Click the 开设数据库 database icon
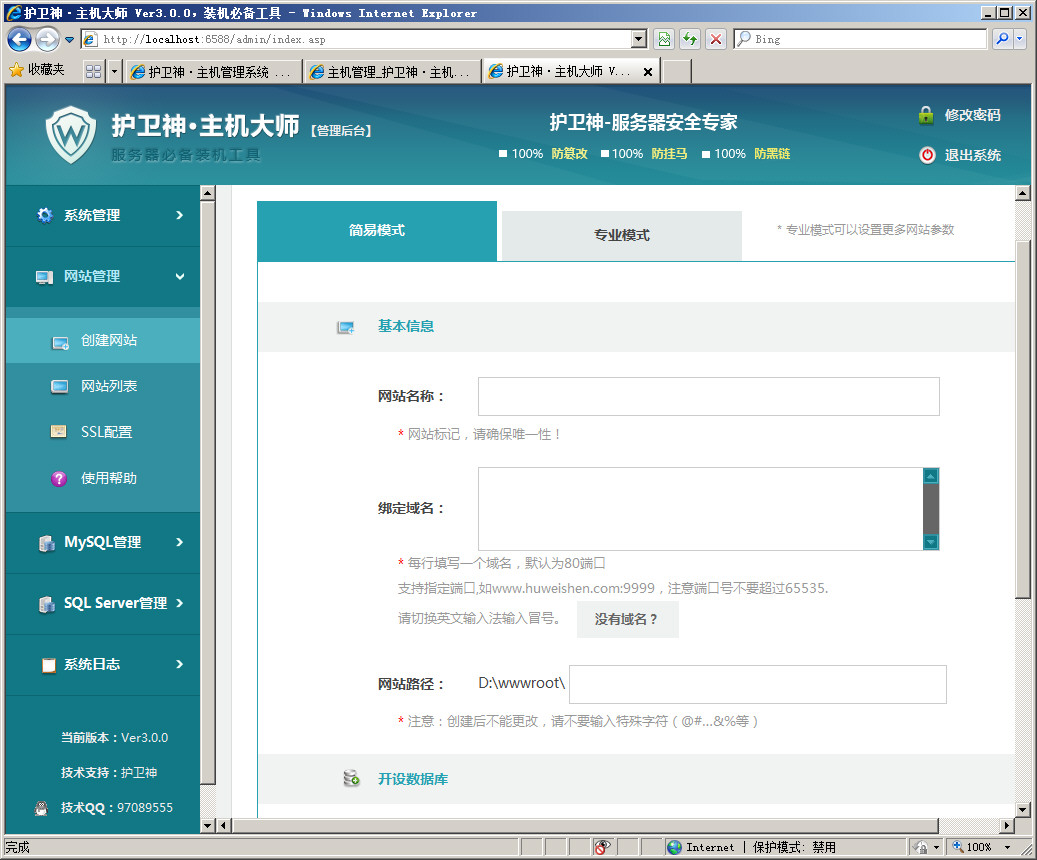This screenshot has height=860, width=1037. (x=351, y=779)
